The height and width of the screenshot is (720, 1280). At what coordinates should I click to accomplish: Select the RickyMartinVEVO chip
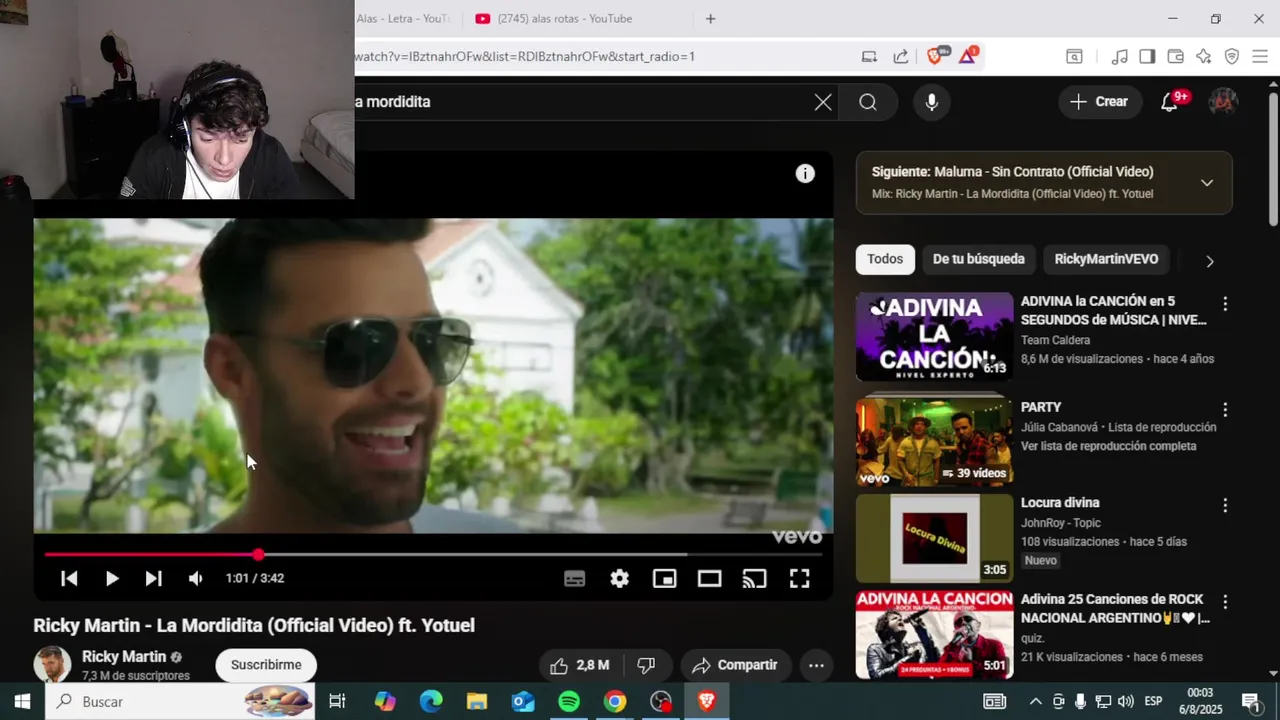[1106, 259]
